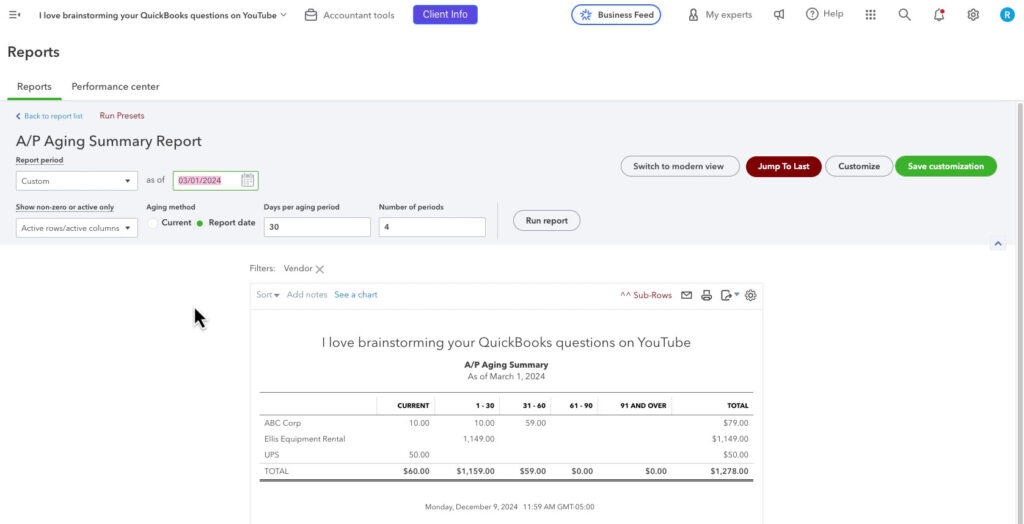1024x524 pixels.
Task: Click See a chart link
Action: [356, 295]
